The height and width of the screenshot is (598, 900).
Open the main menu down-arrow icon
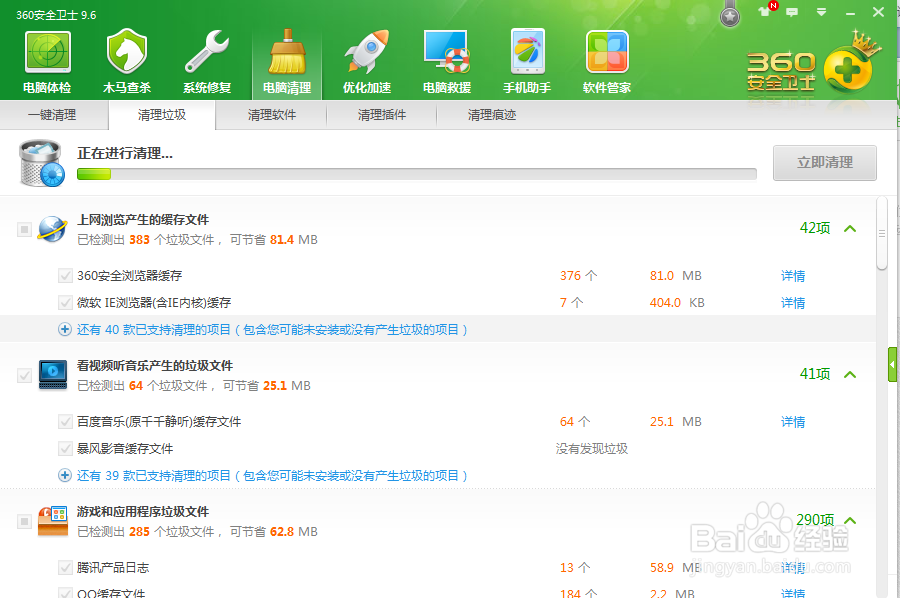[821, 12]
